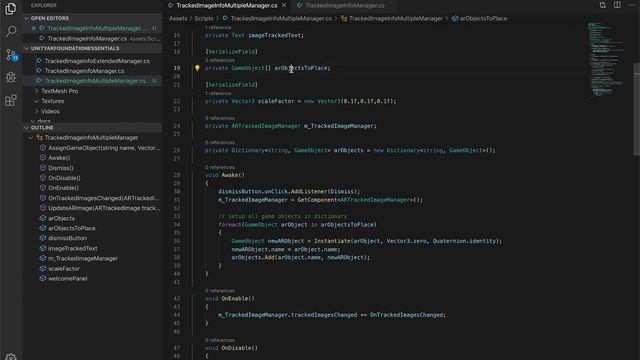This screenshot has height=360, width=640.
Task: Open the Explorer view in activity bar
Action: [11, 8]
